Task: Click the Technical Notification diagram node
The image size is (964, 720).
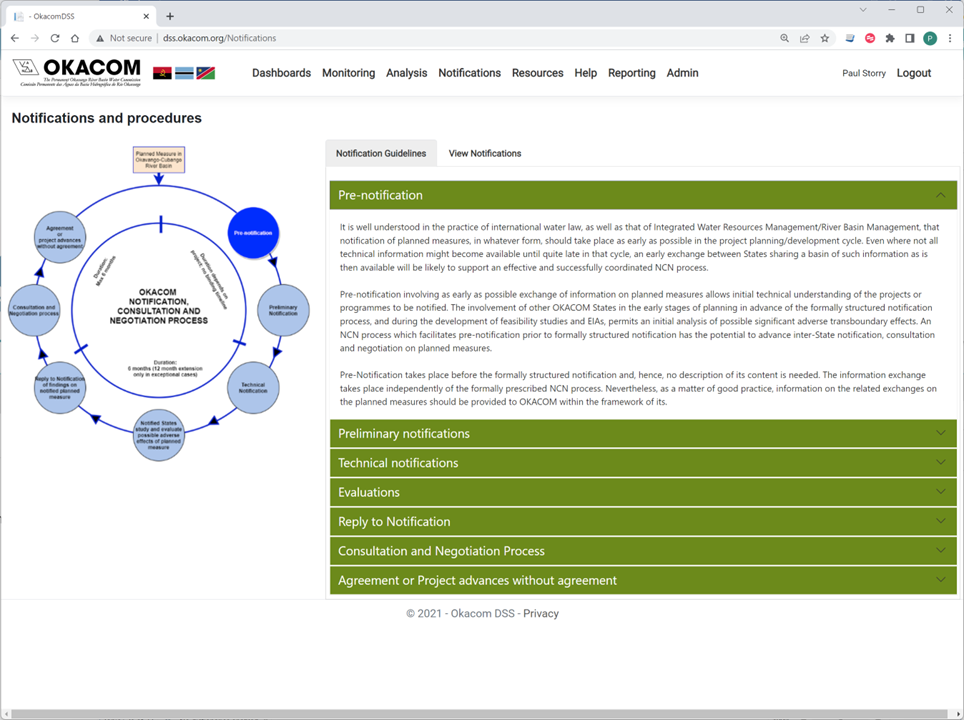Action: pyautogui.click(x=253, y=388)
